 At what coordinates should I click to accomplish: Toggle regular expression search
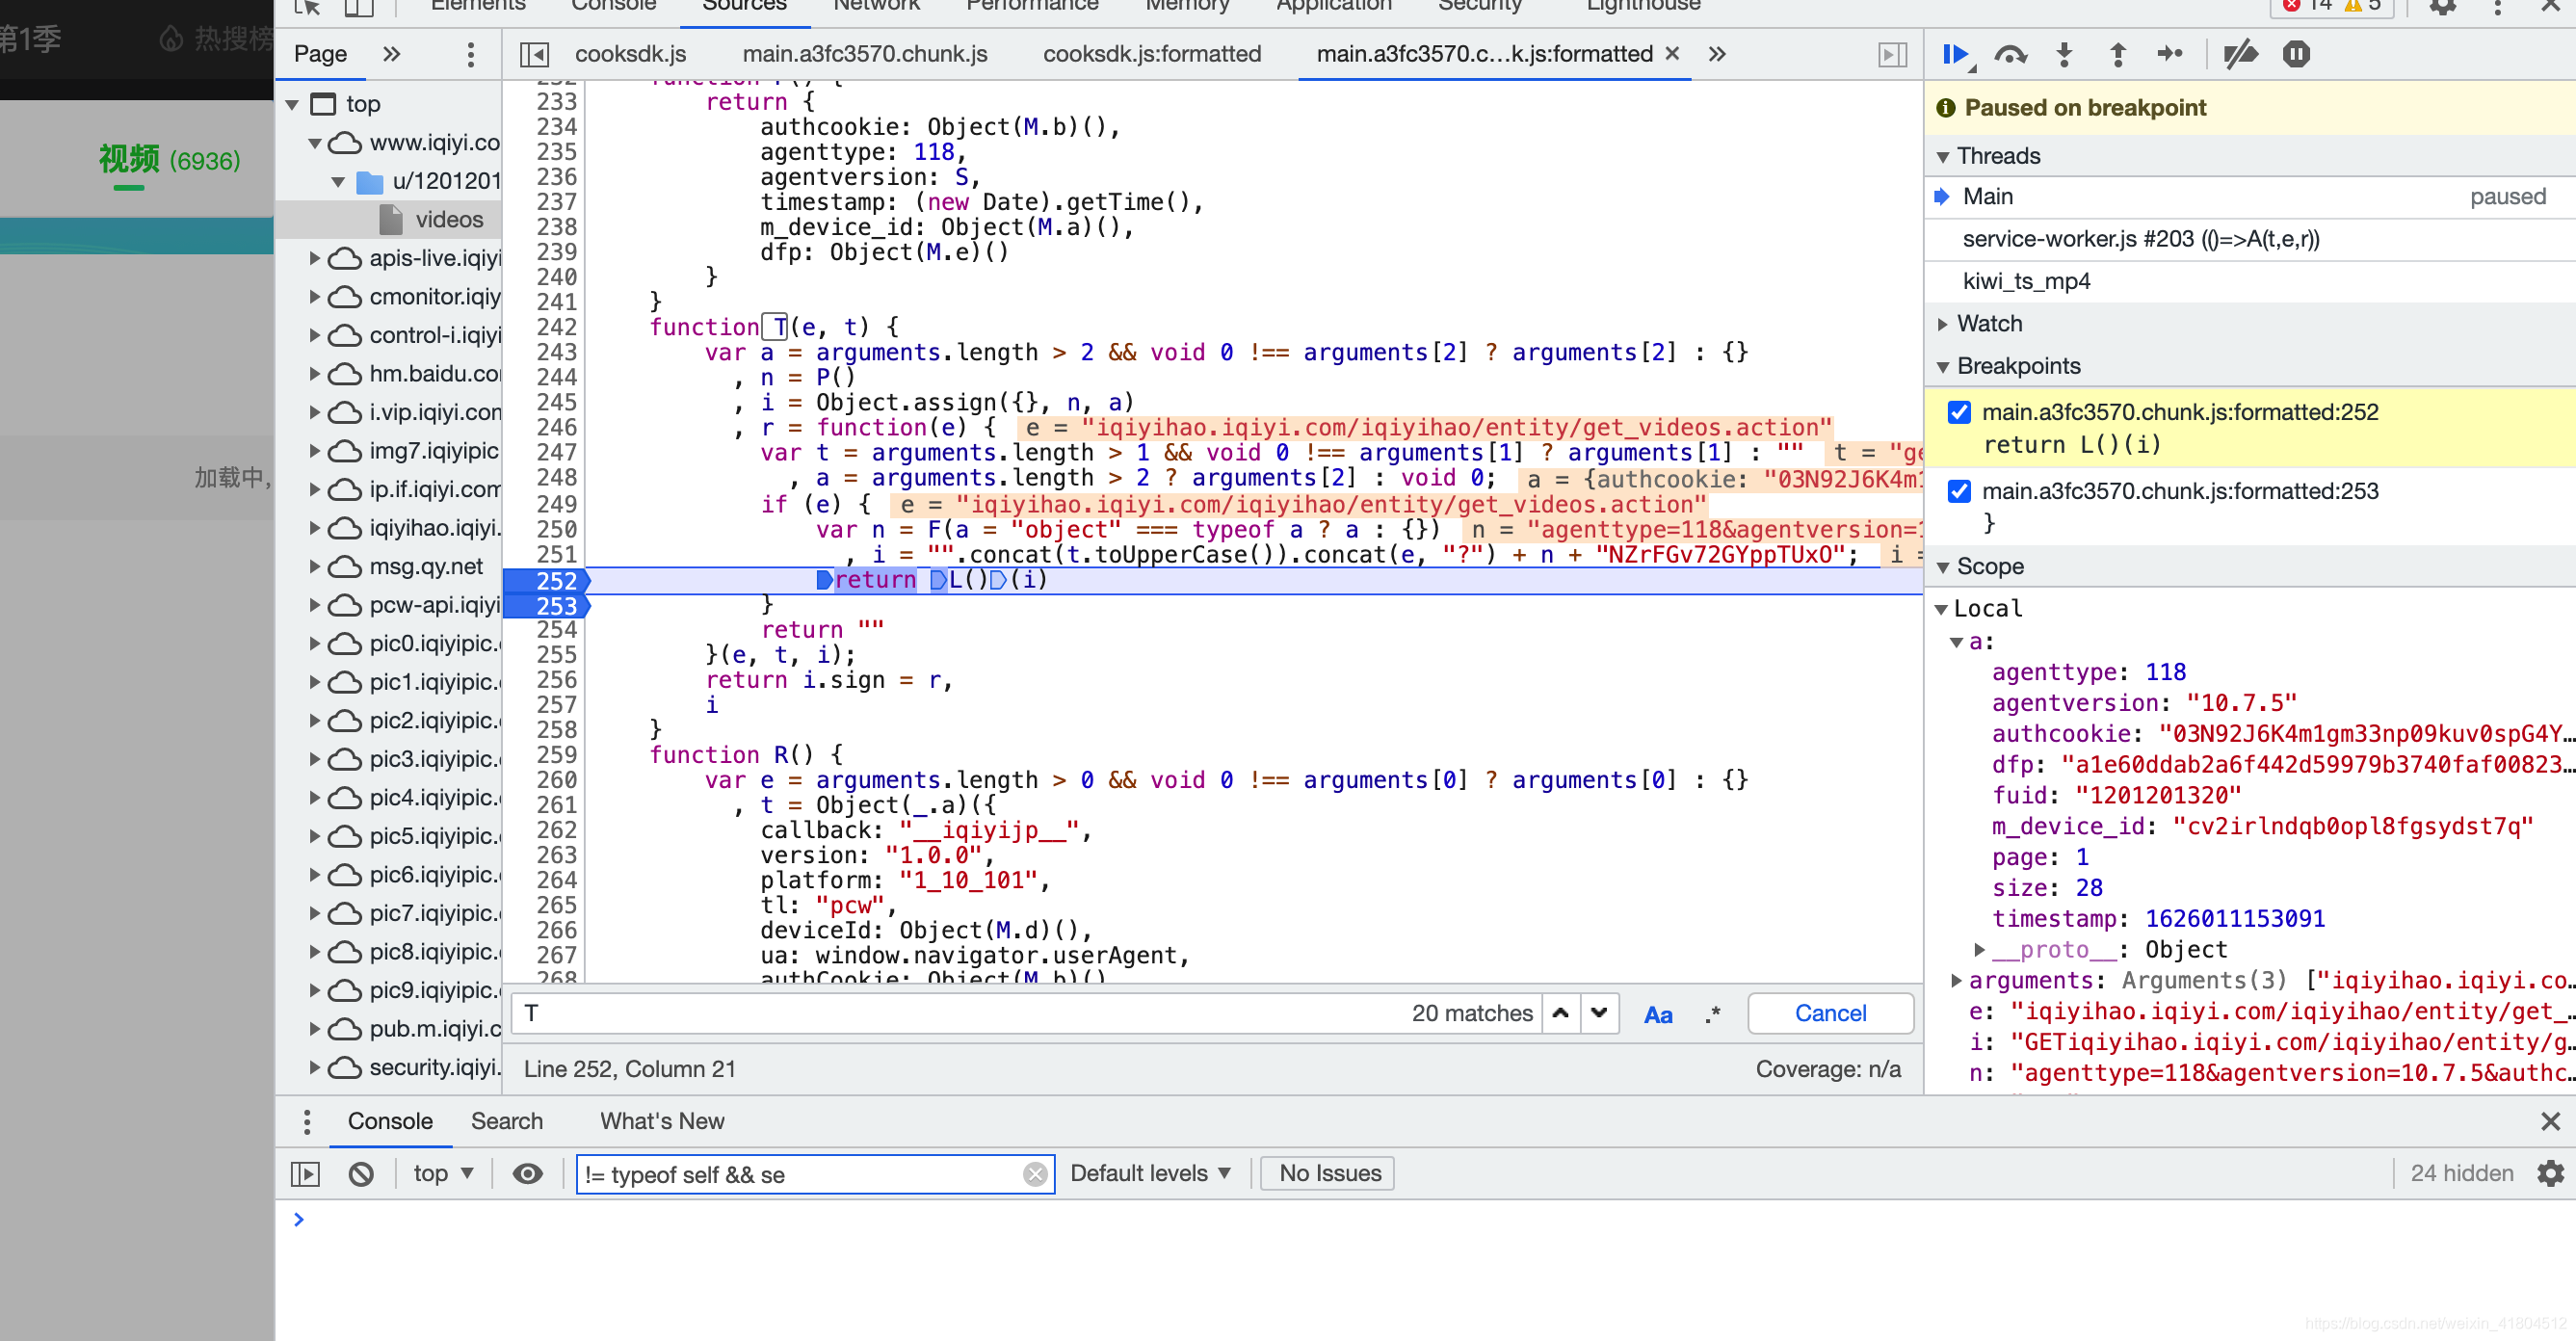1712,1014
